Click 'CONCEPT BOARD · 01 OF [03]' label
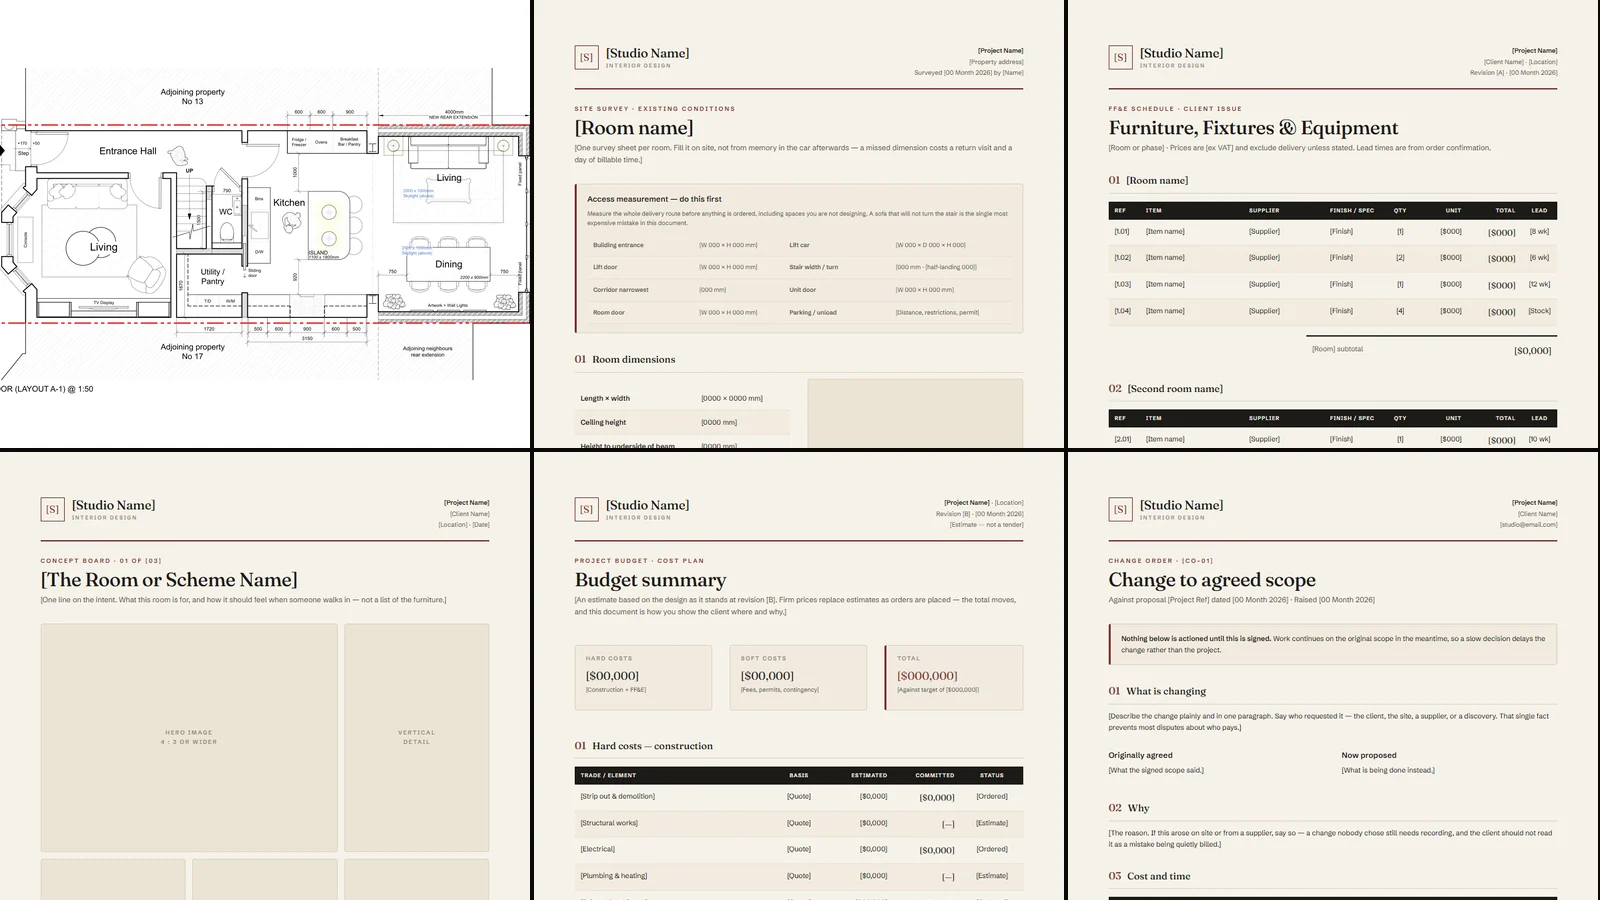This screenshot has height=900, width=1600. tap(101, 561)
